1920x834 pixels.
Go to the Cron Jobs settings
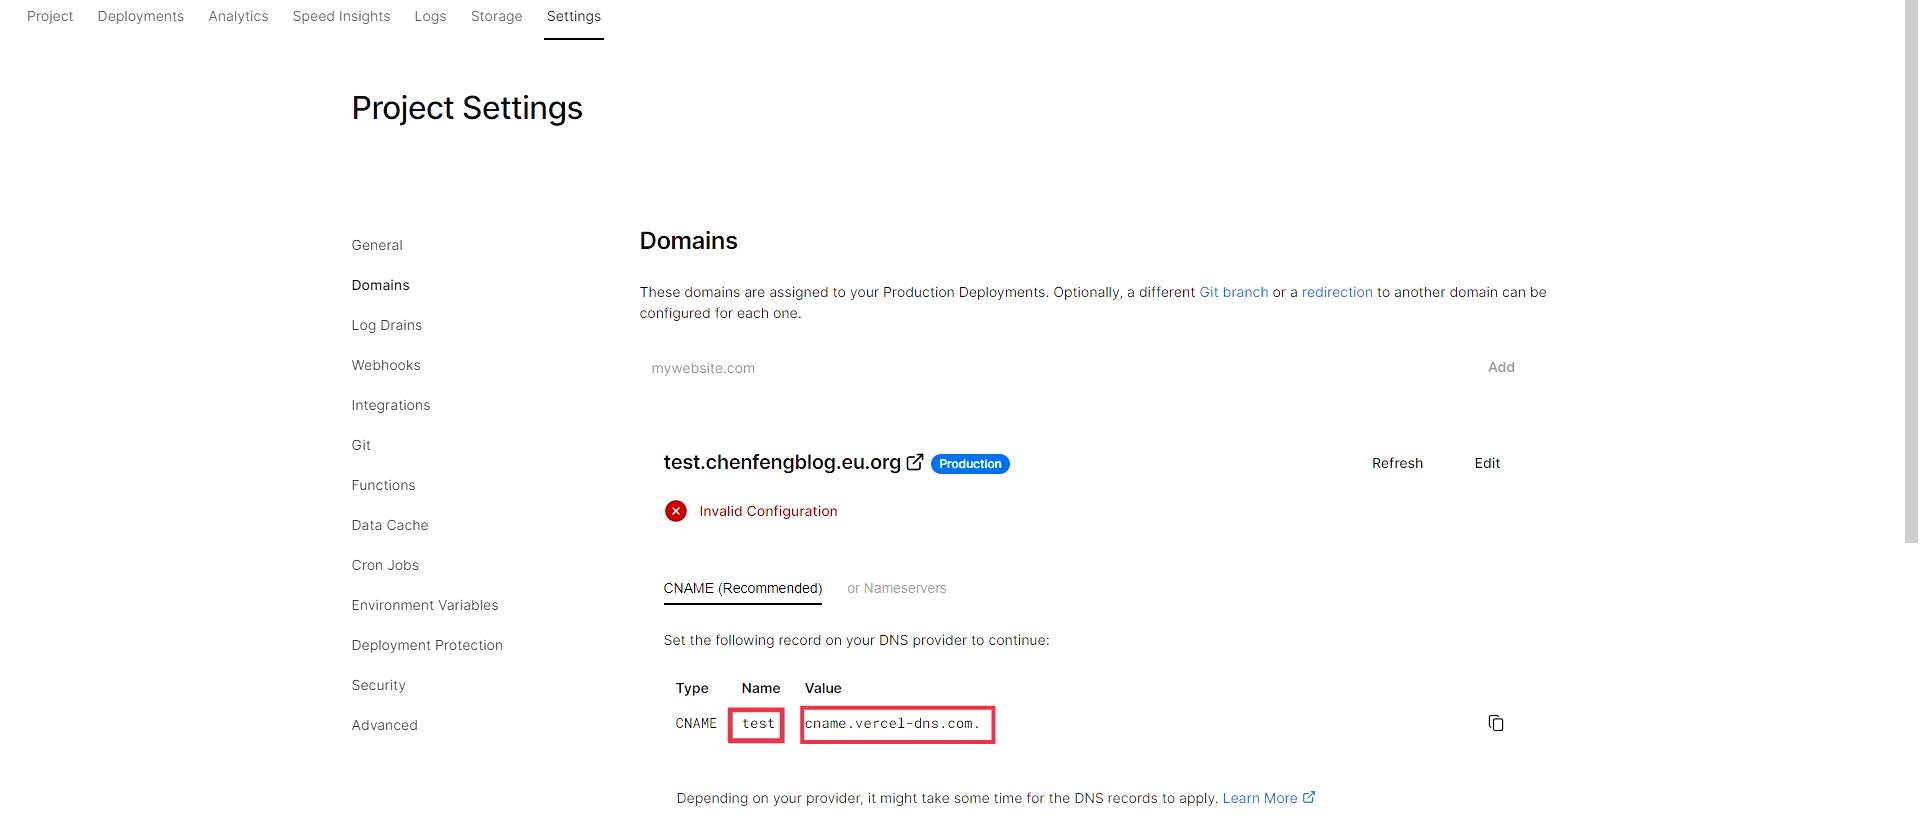[385, 565]
